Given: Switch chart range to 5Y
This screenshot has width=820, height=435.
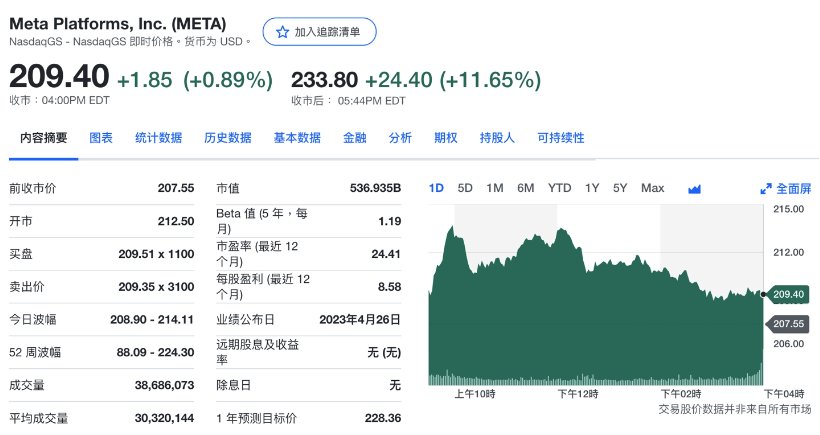Looking at the screenshot, I should coord(620,188).
